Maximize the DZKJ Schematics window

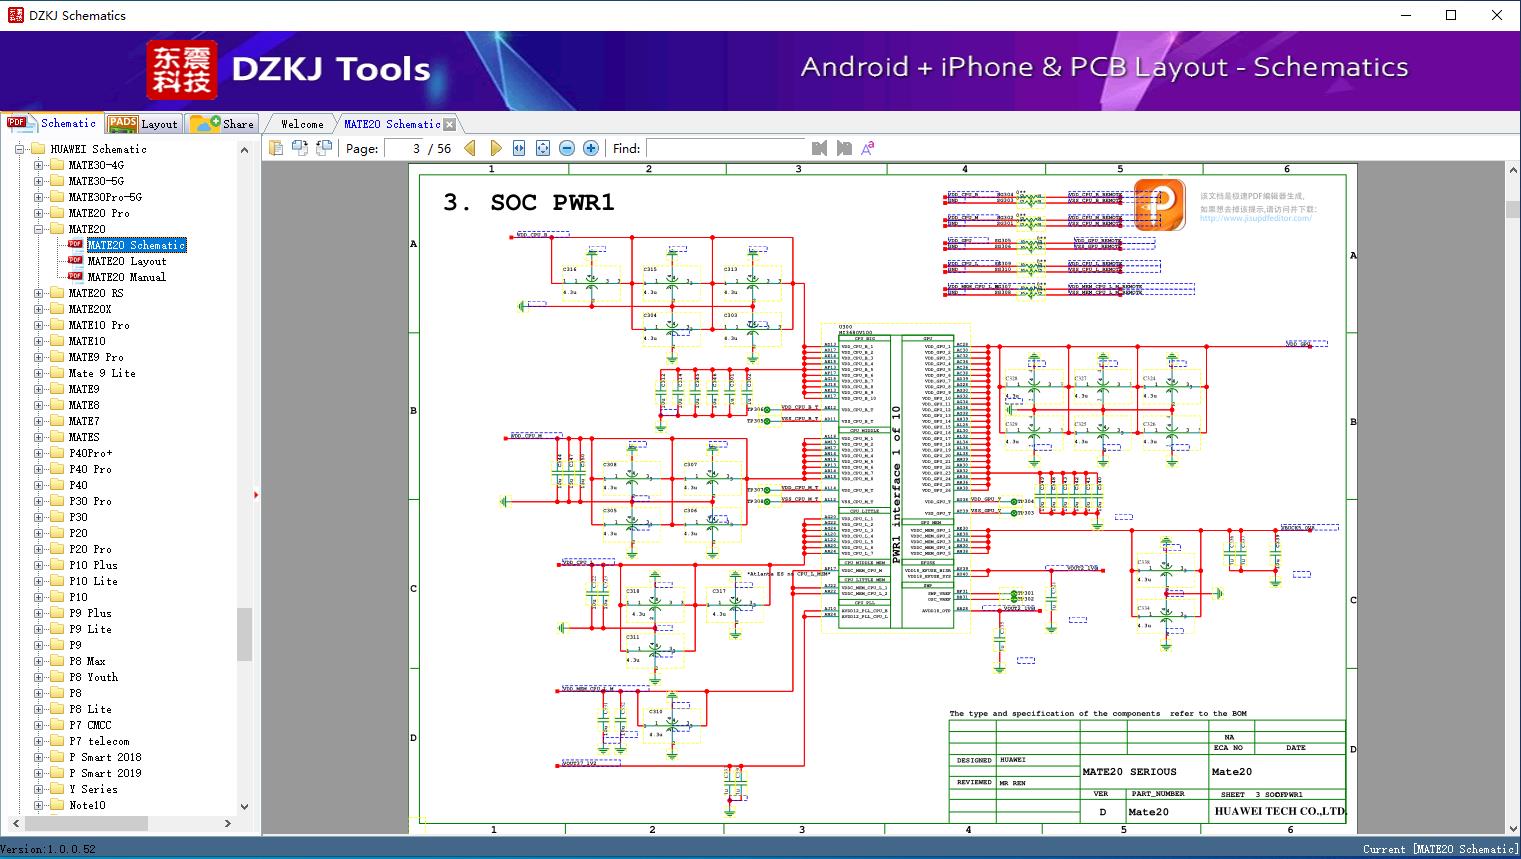(x=1451, y=15)
